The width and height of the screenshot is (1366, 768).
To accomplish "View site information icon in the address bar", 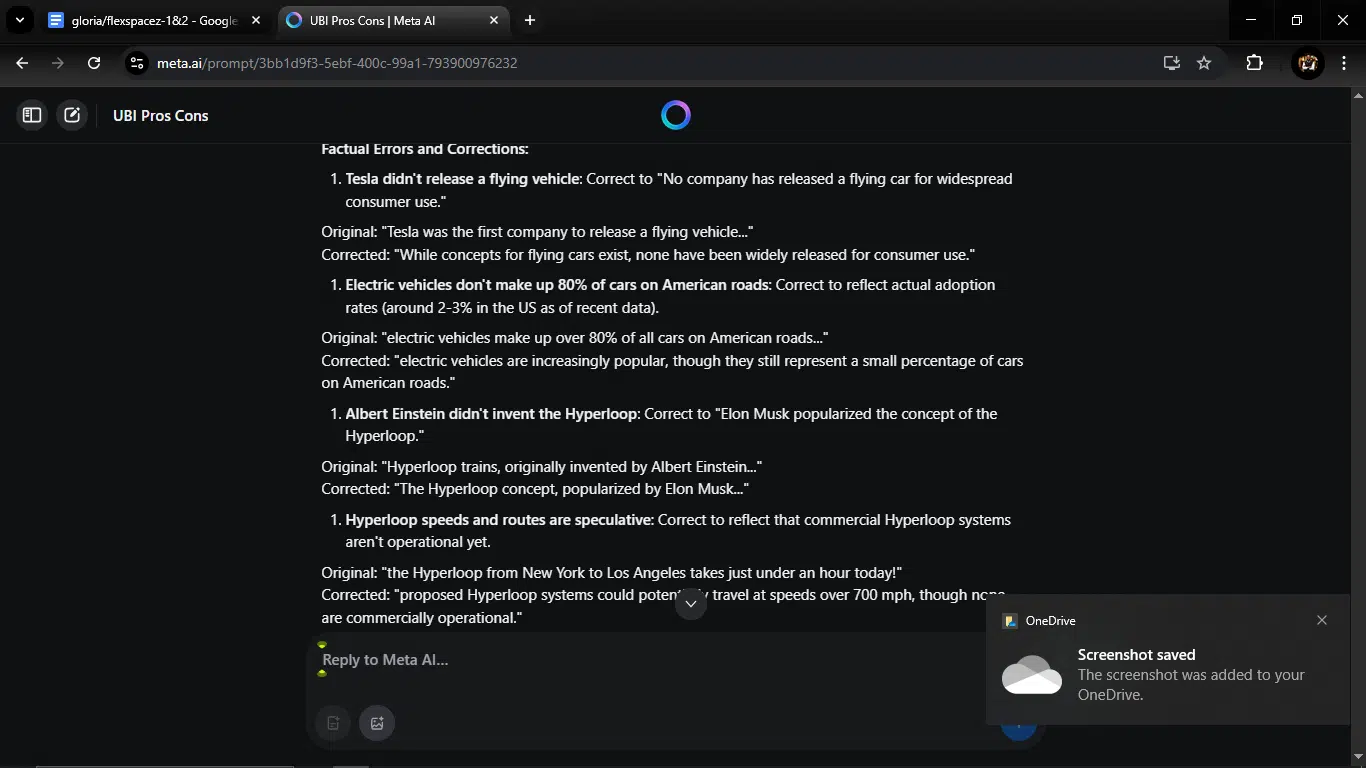I will (x=138, y=63).
